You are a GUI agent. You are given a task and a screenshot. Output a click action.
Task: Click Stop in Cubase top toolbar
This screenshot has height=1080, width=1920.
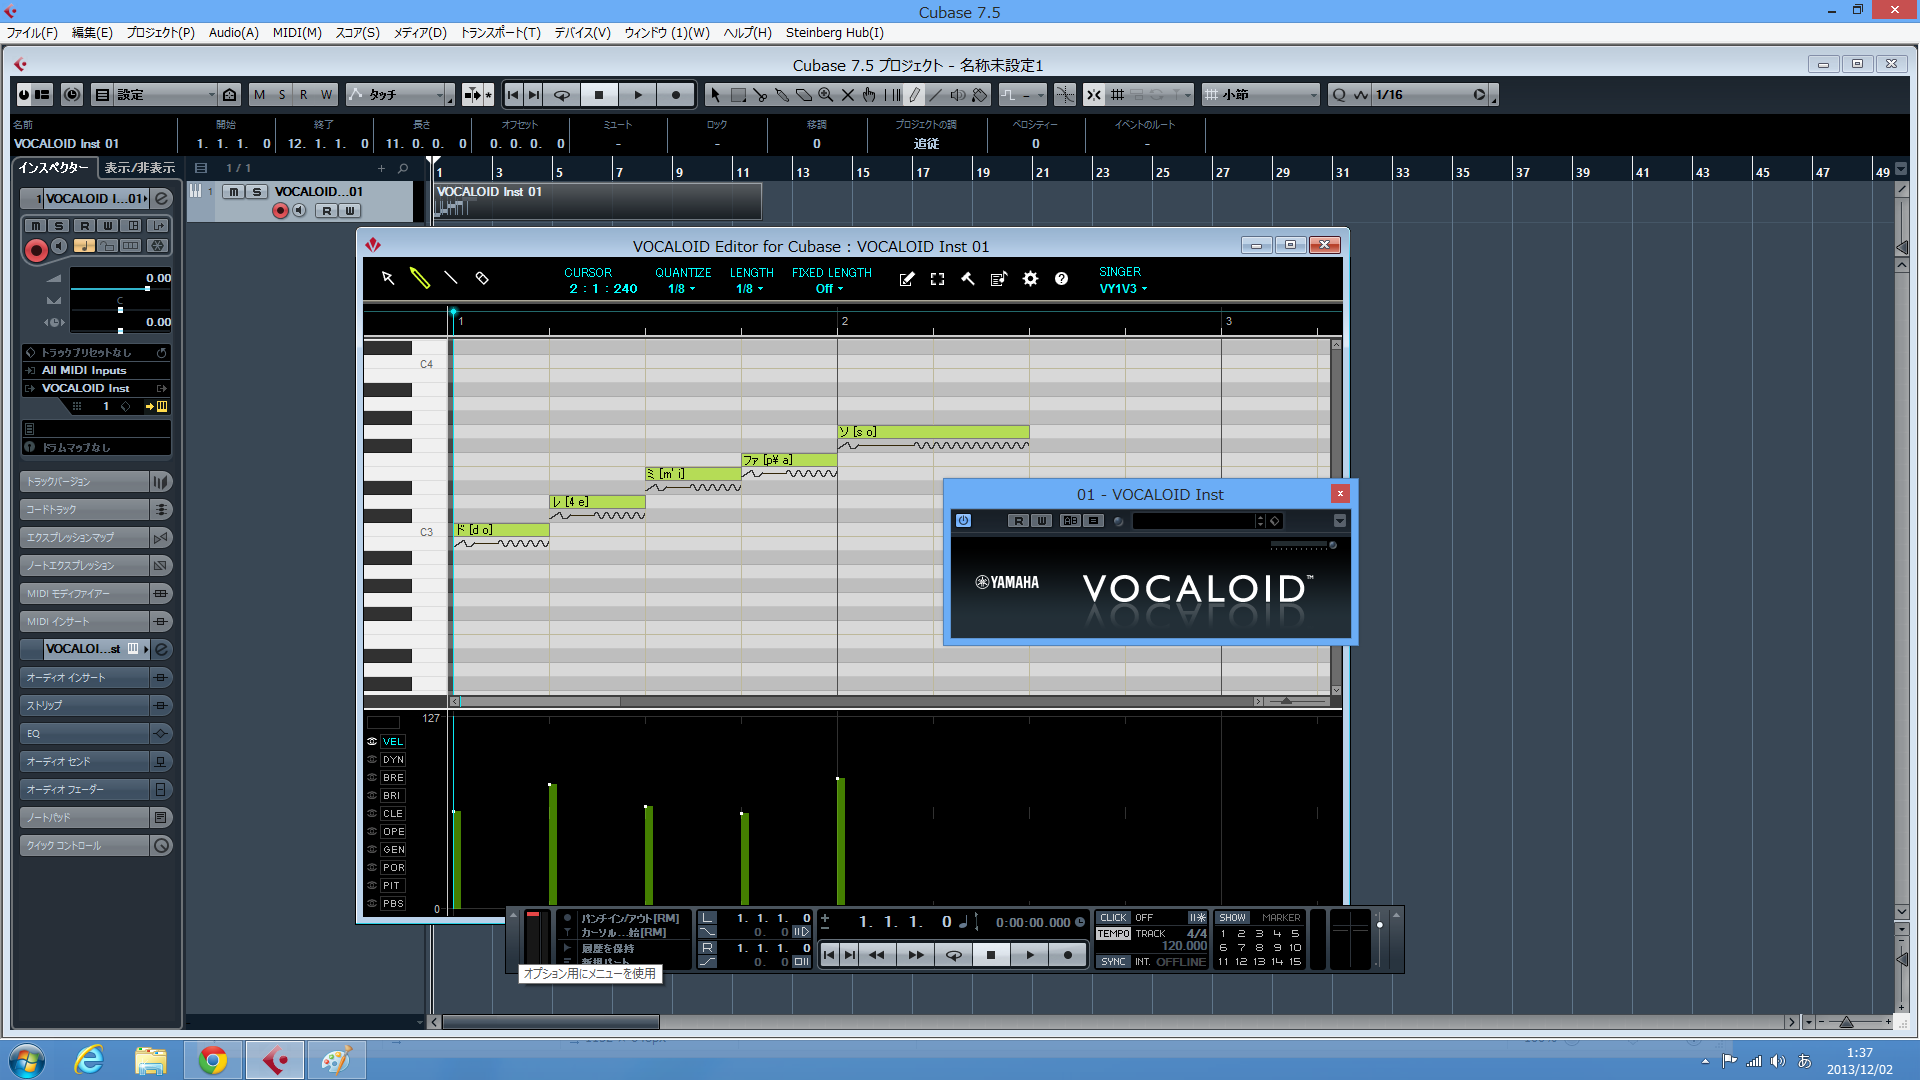(x=599, y=95)
